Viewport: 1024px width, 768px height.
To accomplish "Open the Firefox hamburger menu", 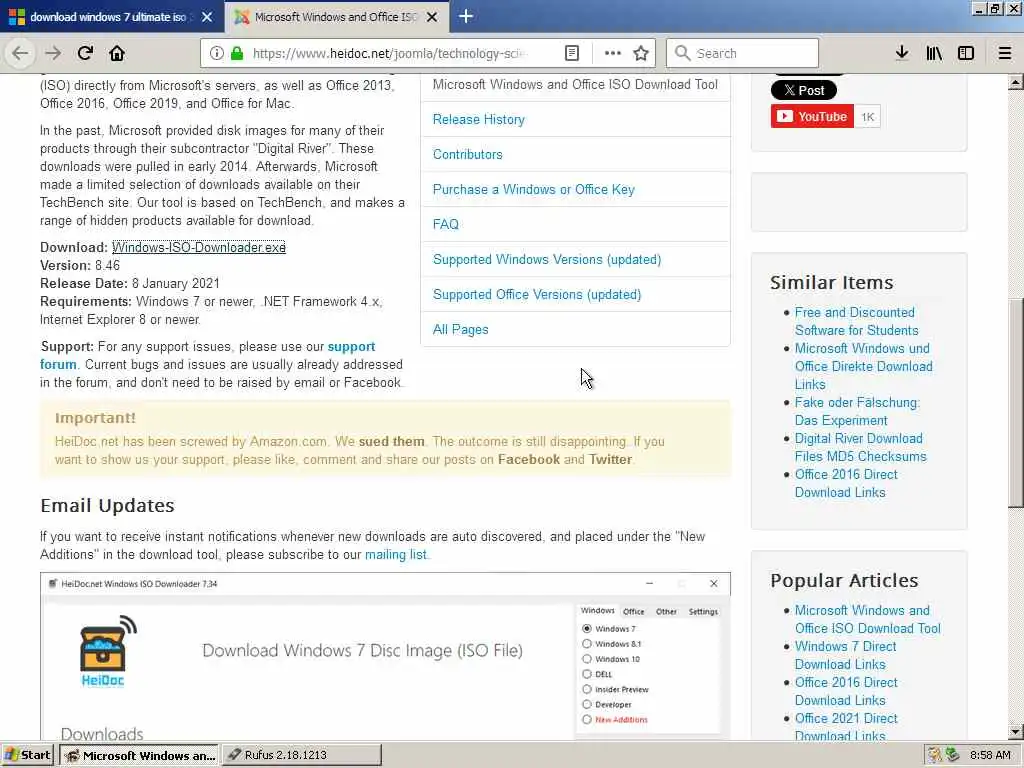I will pos(1005,53).
